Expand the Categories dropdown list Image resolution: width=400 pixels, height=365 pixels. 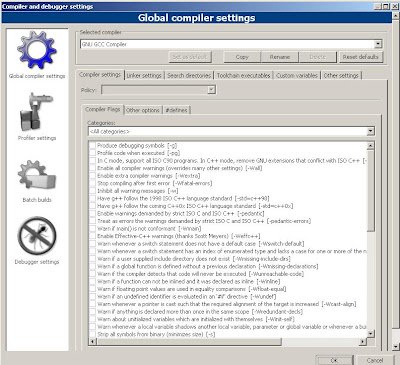click(371, 131)
